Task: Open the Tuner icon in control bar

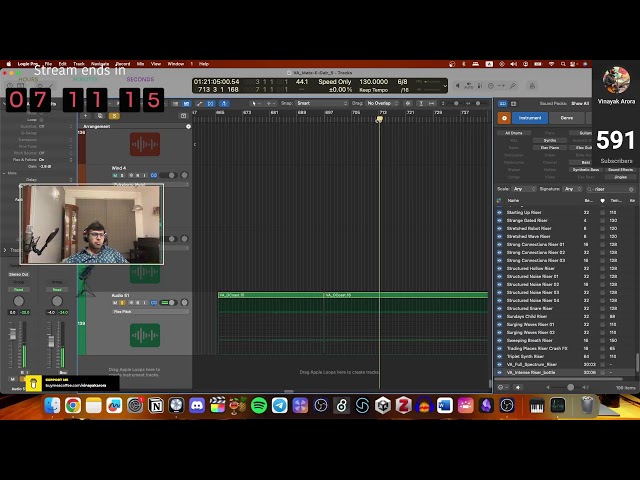Action: click(513, 86)
